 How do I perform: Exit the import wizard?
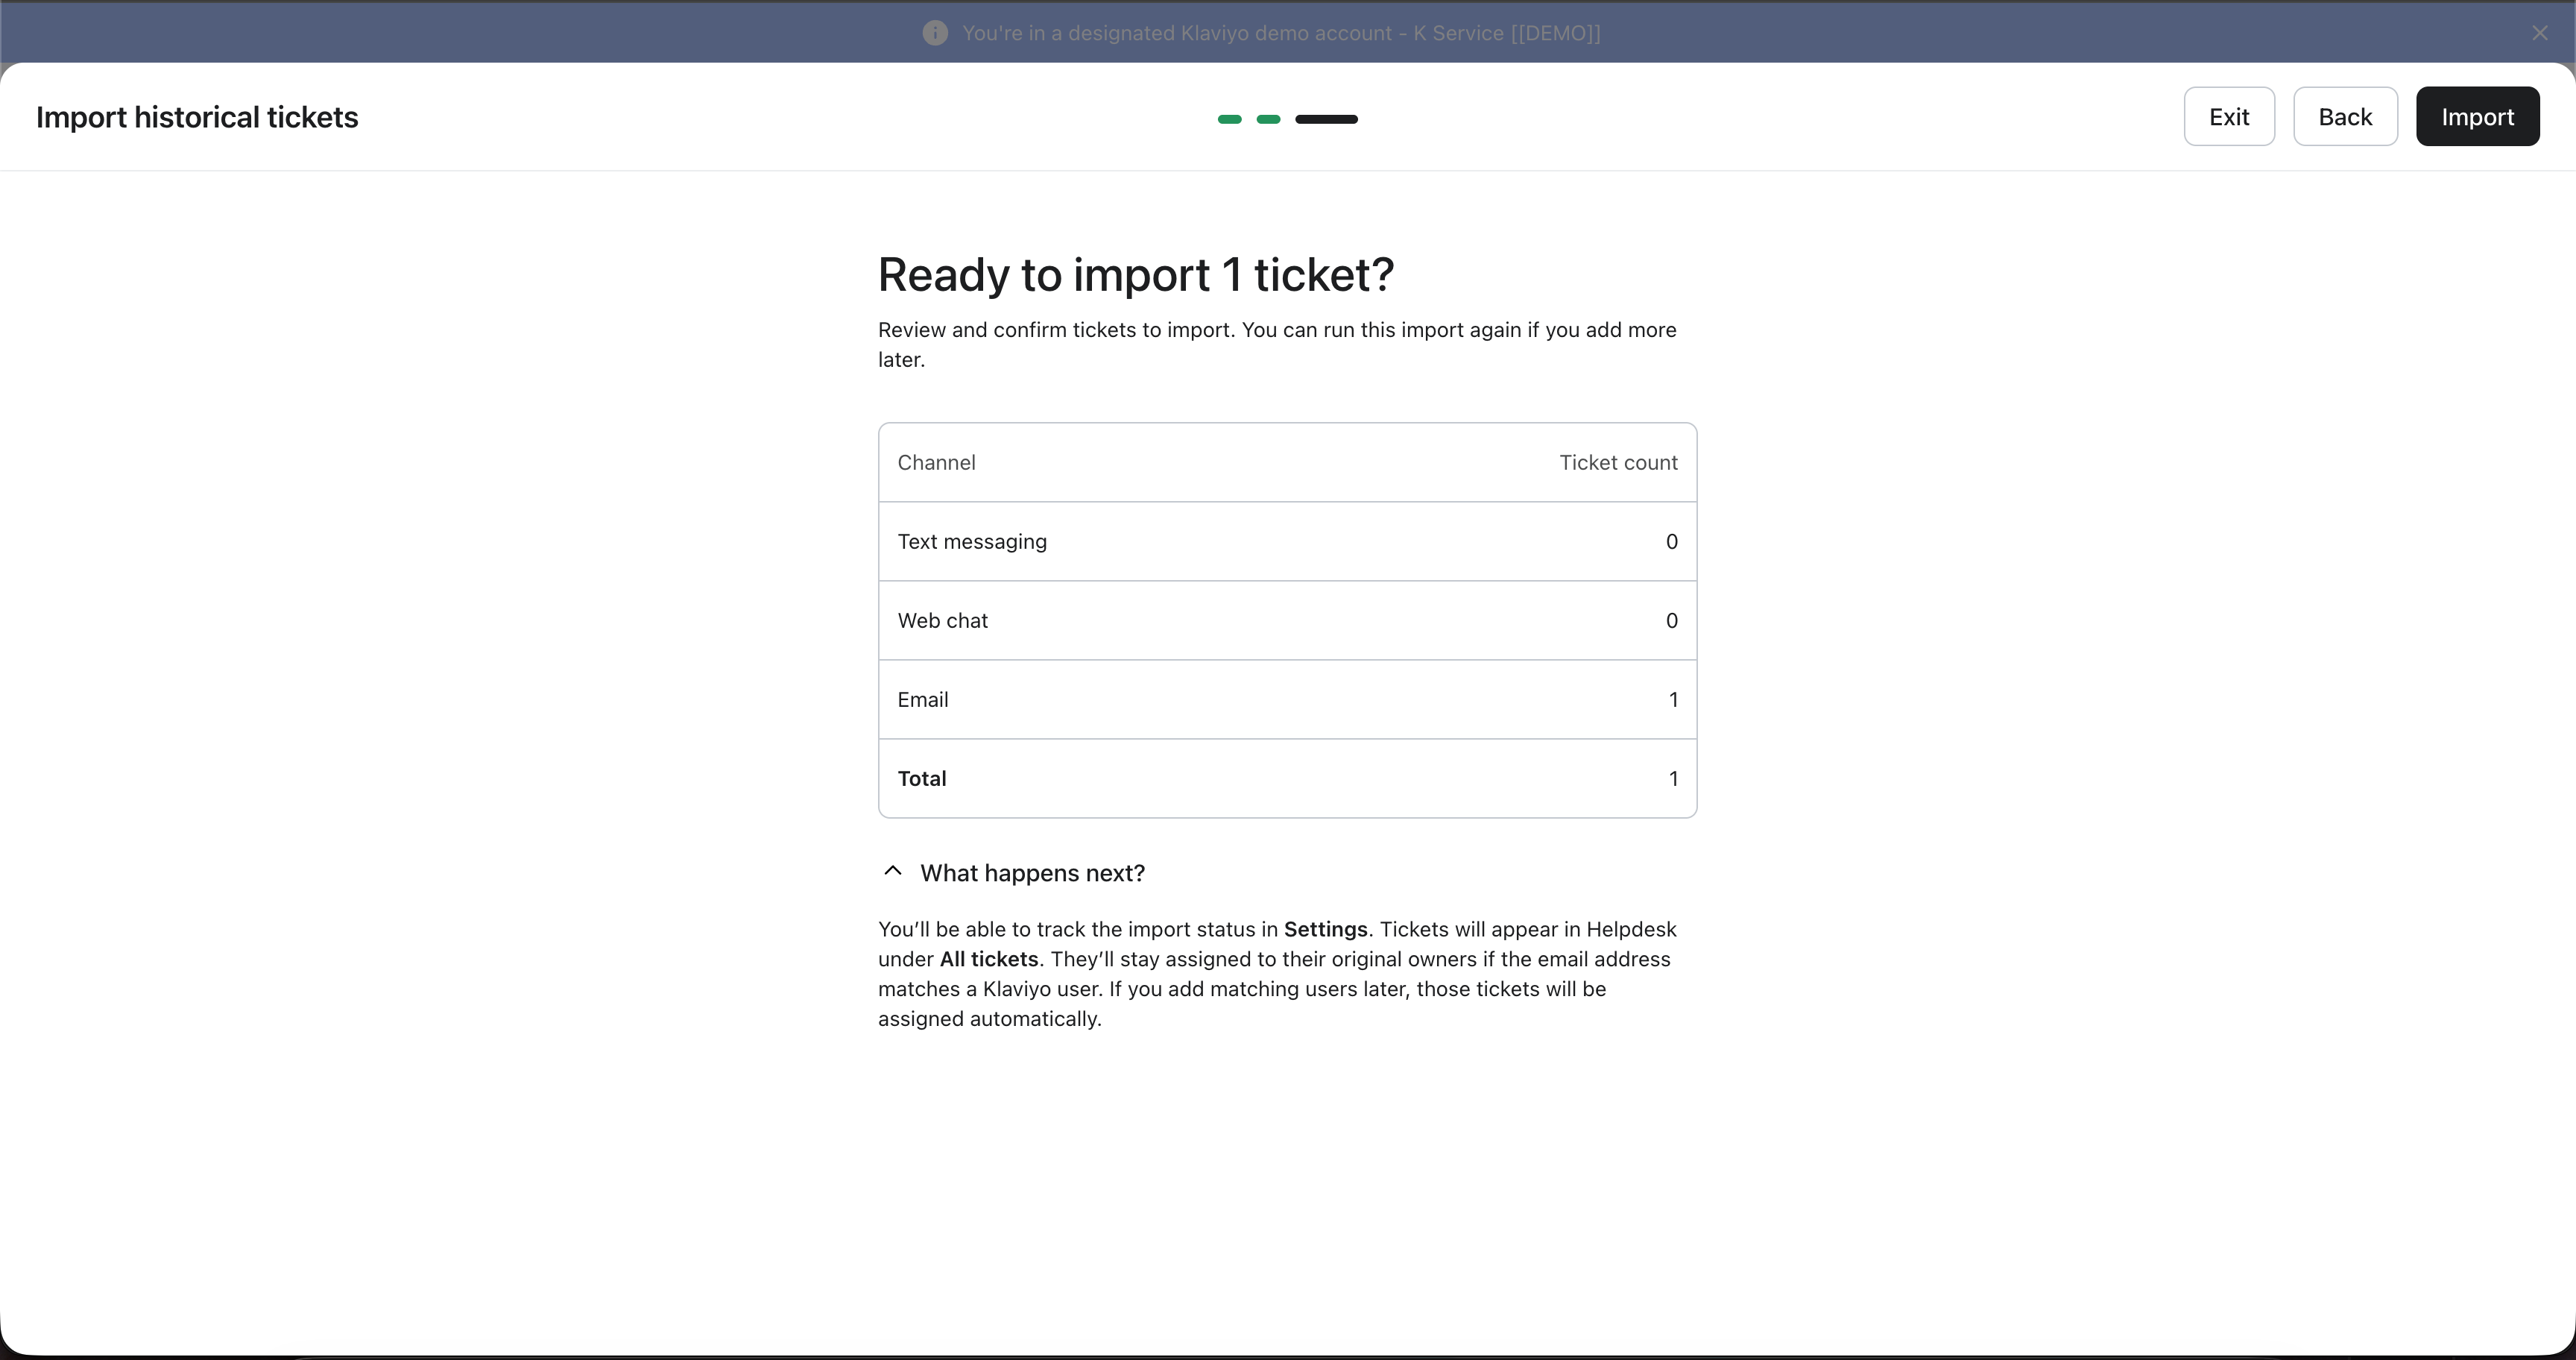[x=2229, y=117]
